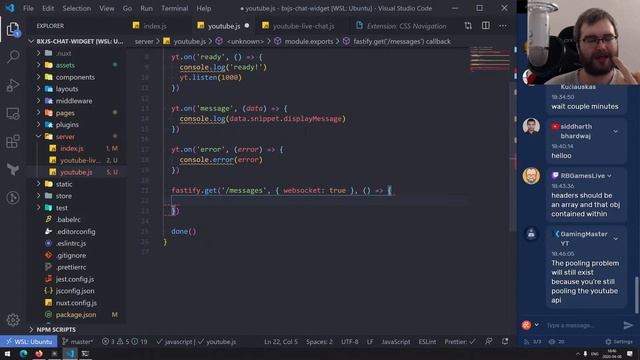
Task: Switch to Extension: CSS Navigation tab
Action: [406, 26]
